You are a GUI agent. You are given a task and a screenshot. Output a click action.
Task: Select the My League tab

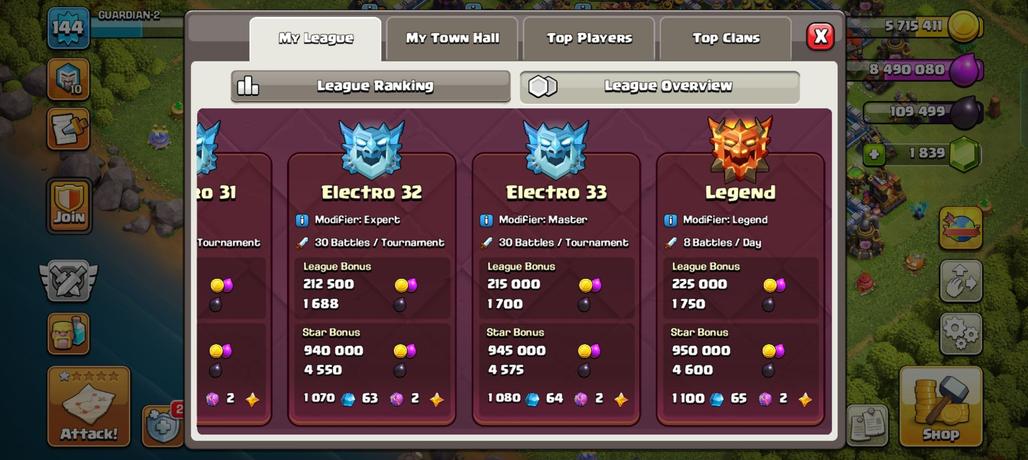[x=315, y=39]
